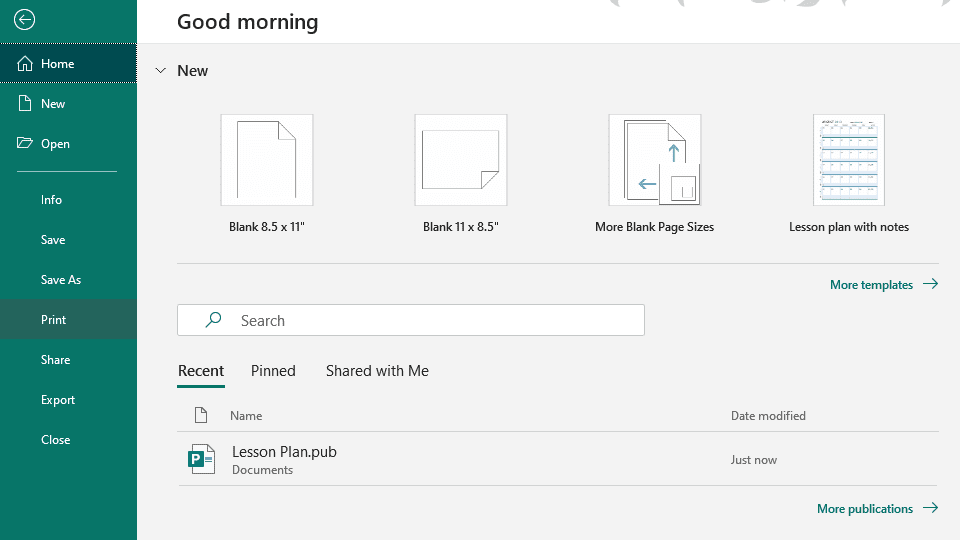Collapse the New section chevron
Screen dimensions: 960x540
[x=160, y=71]
